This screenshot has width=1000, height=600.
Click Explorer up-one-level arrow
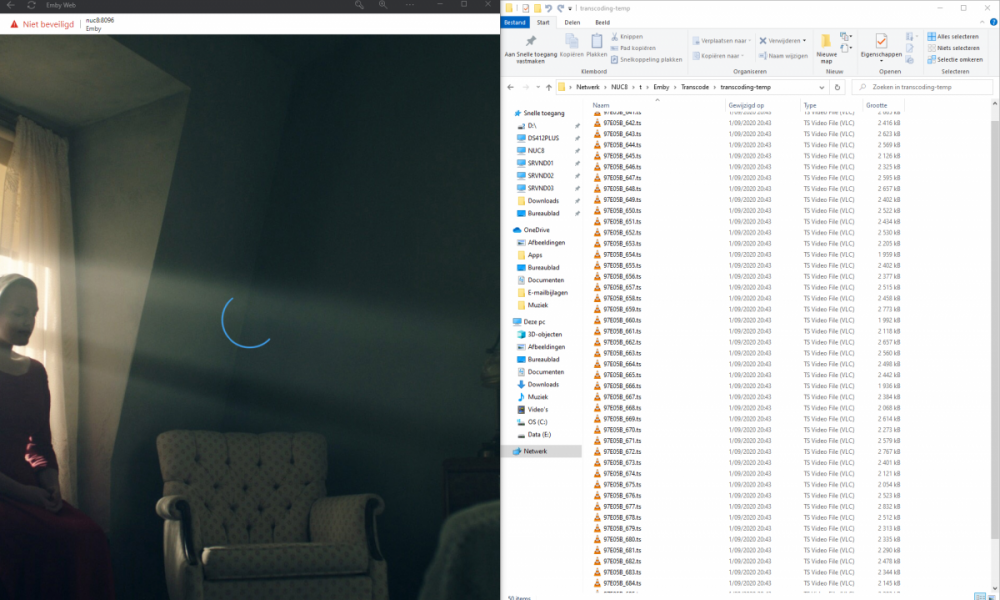[x=548, y=87]
